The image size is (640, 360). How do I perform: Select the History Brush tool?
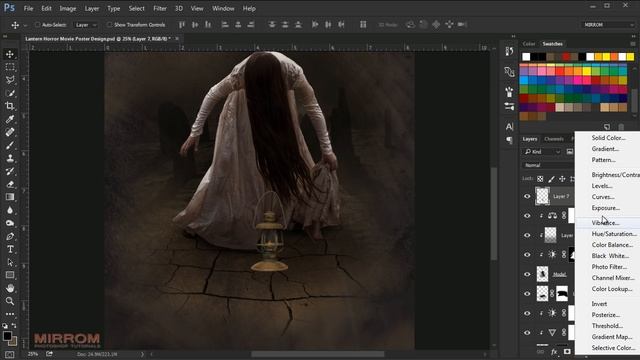(10, 171)
